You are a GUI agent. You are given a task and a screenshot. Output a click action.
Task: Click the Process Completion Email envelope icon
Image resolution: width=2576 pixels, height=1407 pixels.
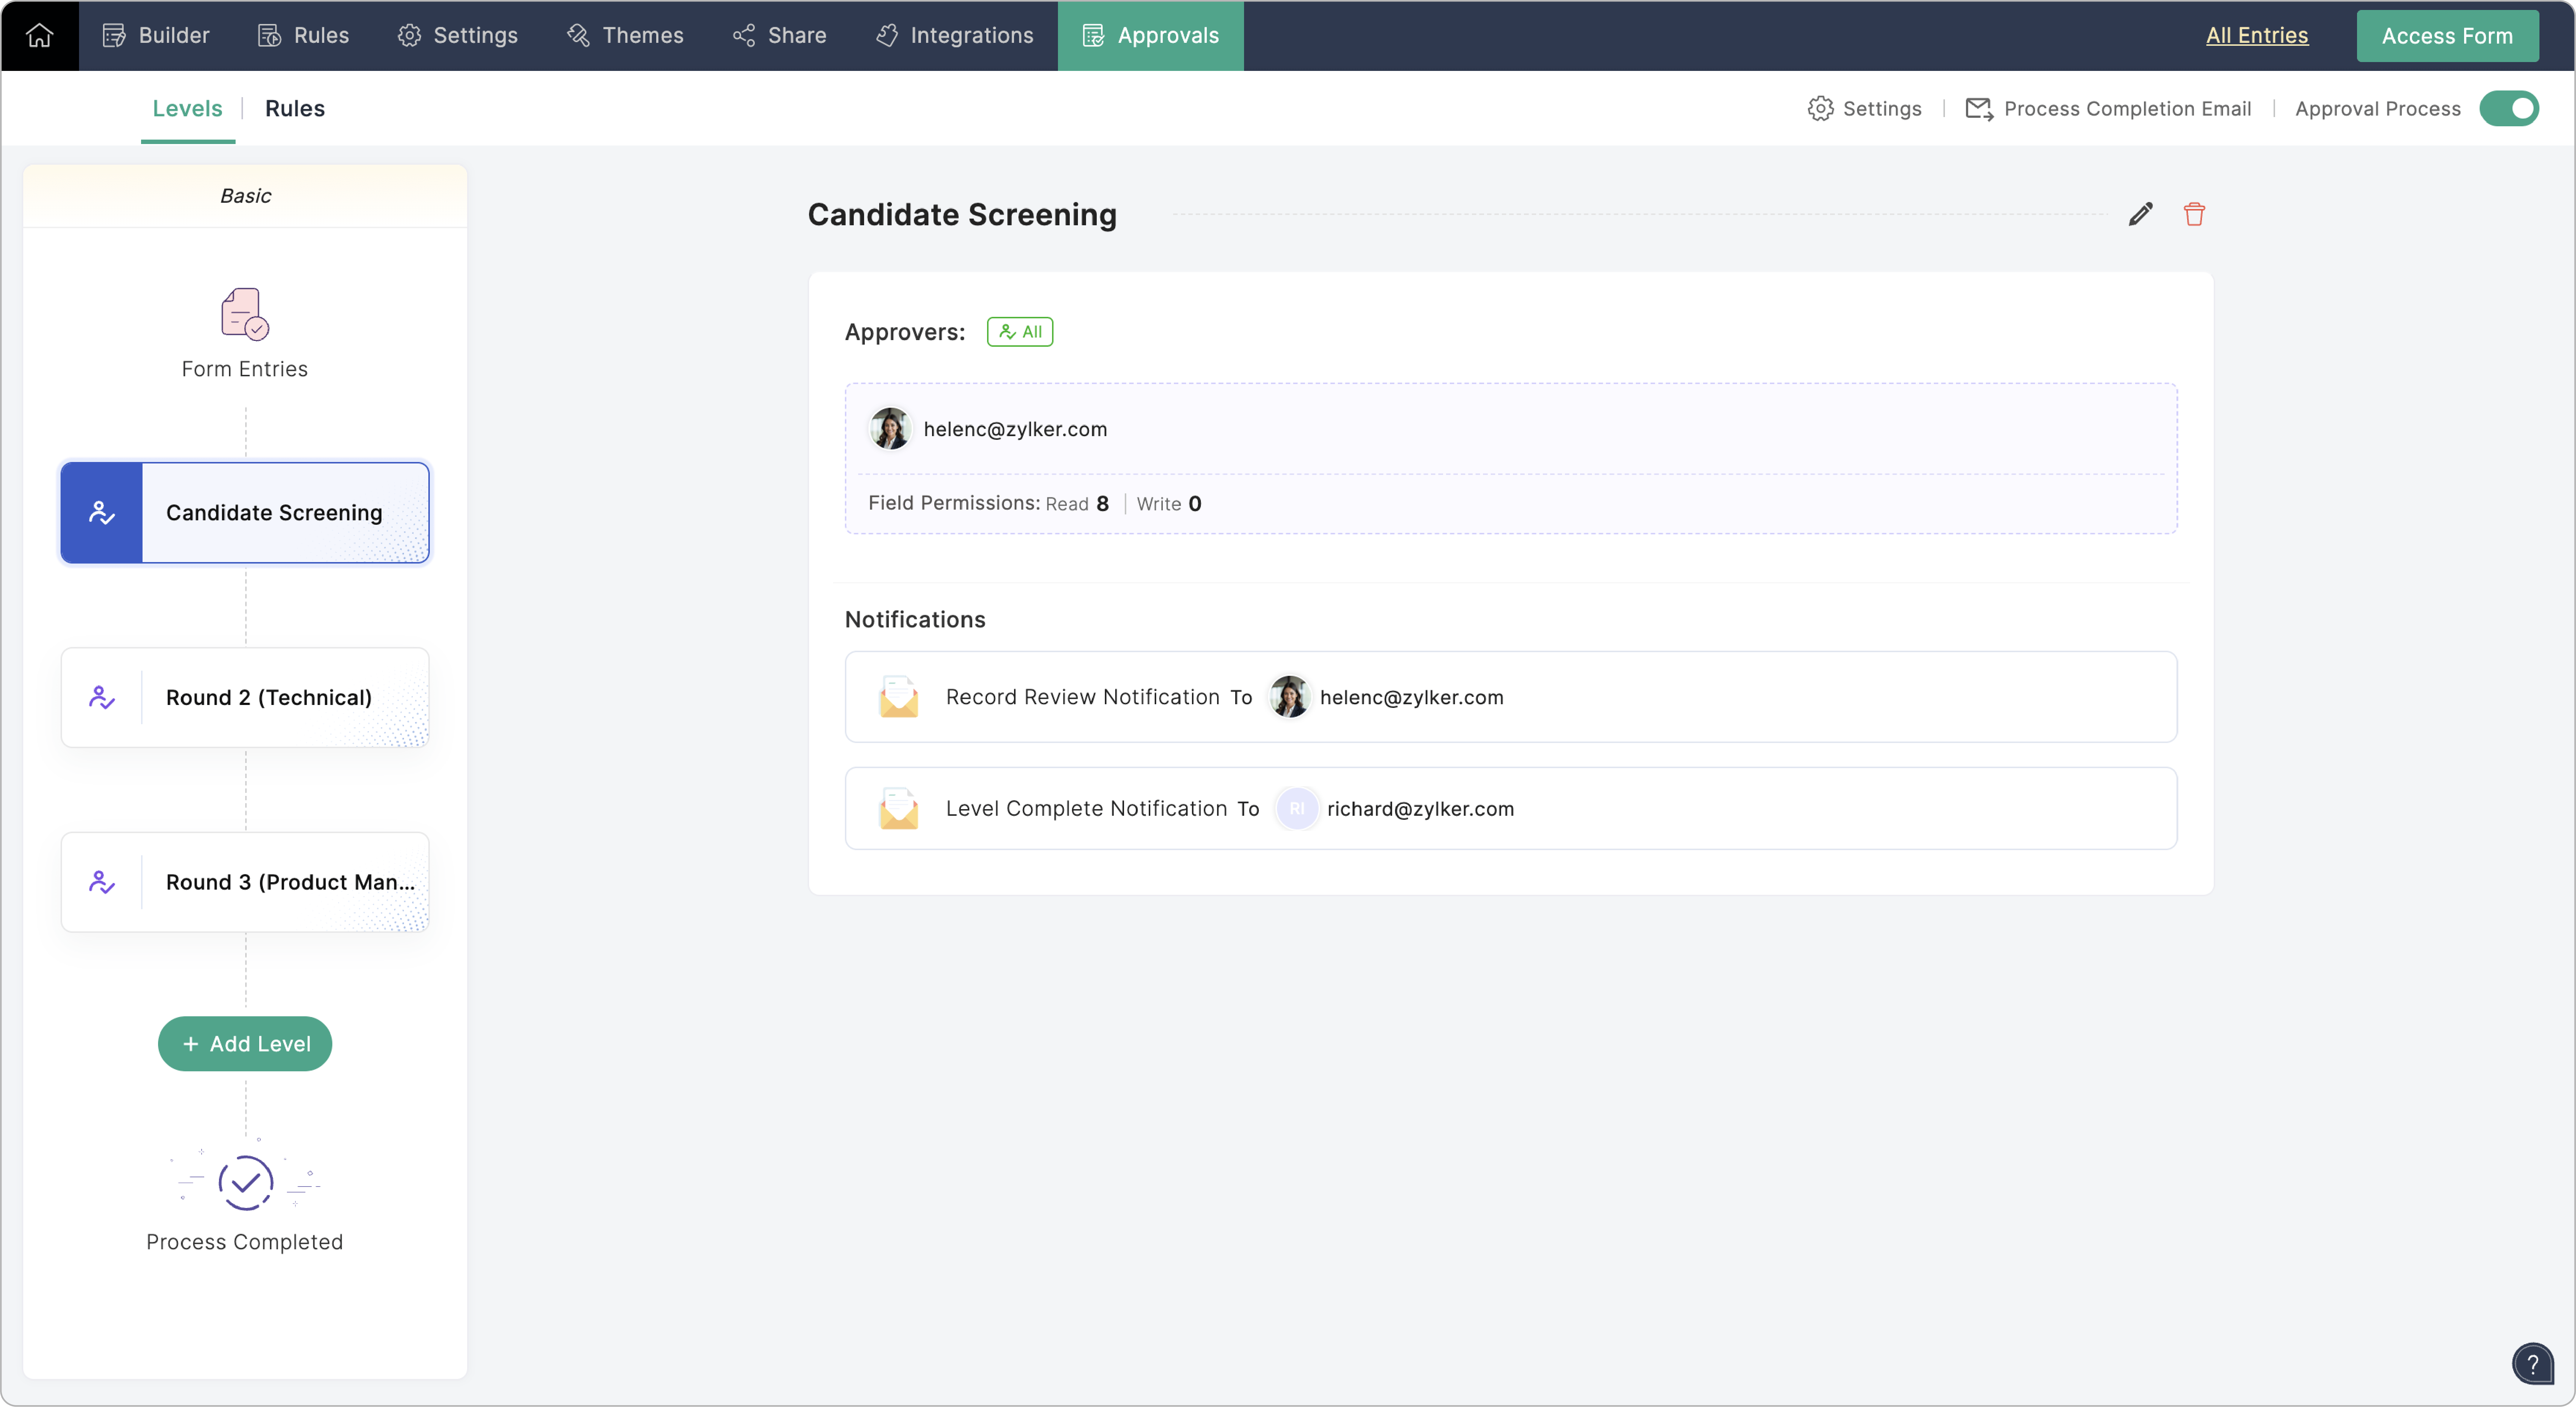[x=1978, y=108]
